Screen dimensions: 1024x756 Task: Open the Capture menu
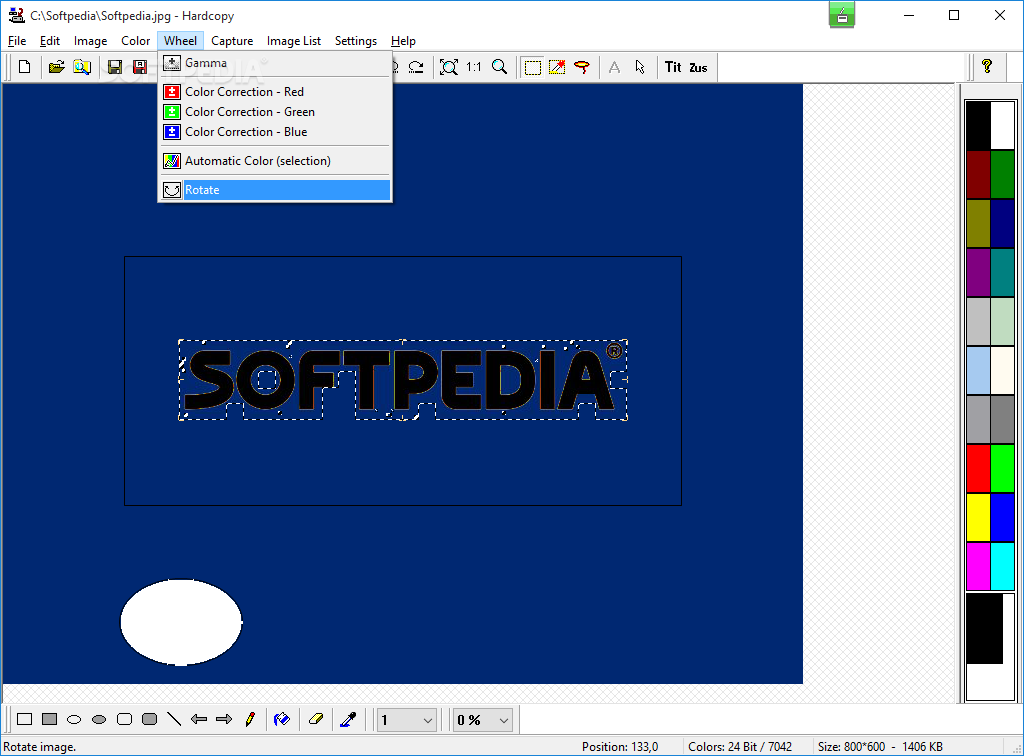pyautogui.click(x=232, y=40)
